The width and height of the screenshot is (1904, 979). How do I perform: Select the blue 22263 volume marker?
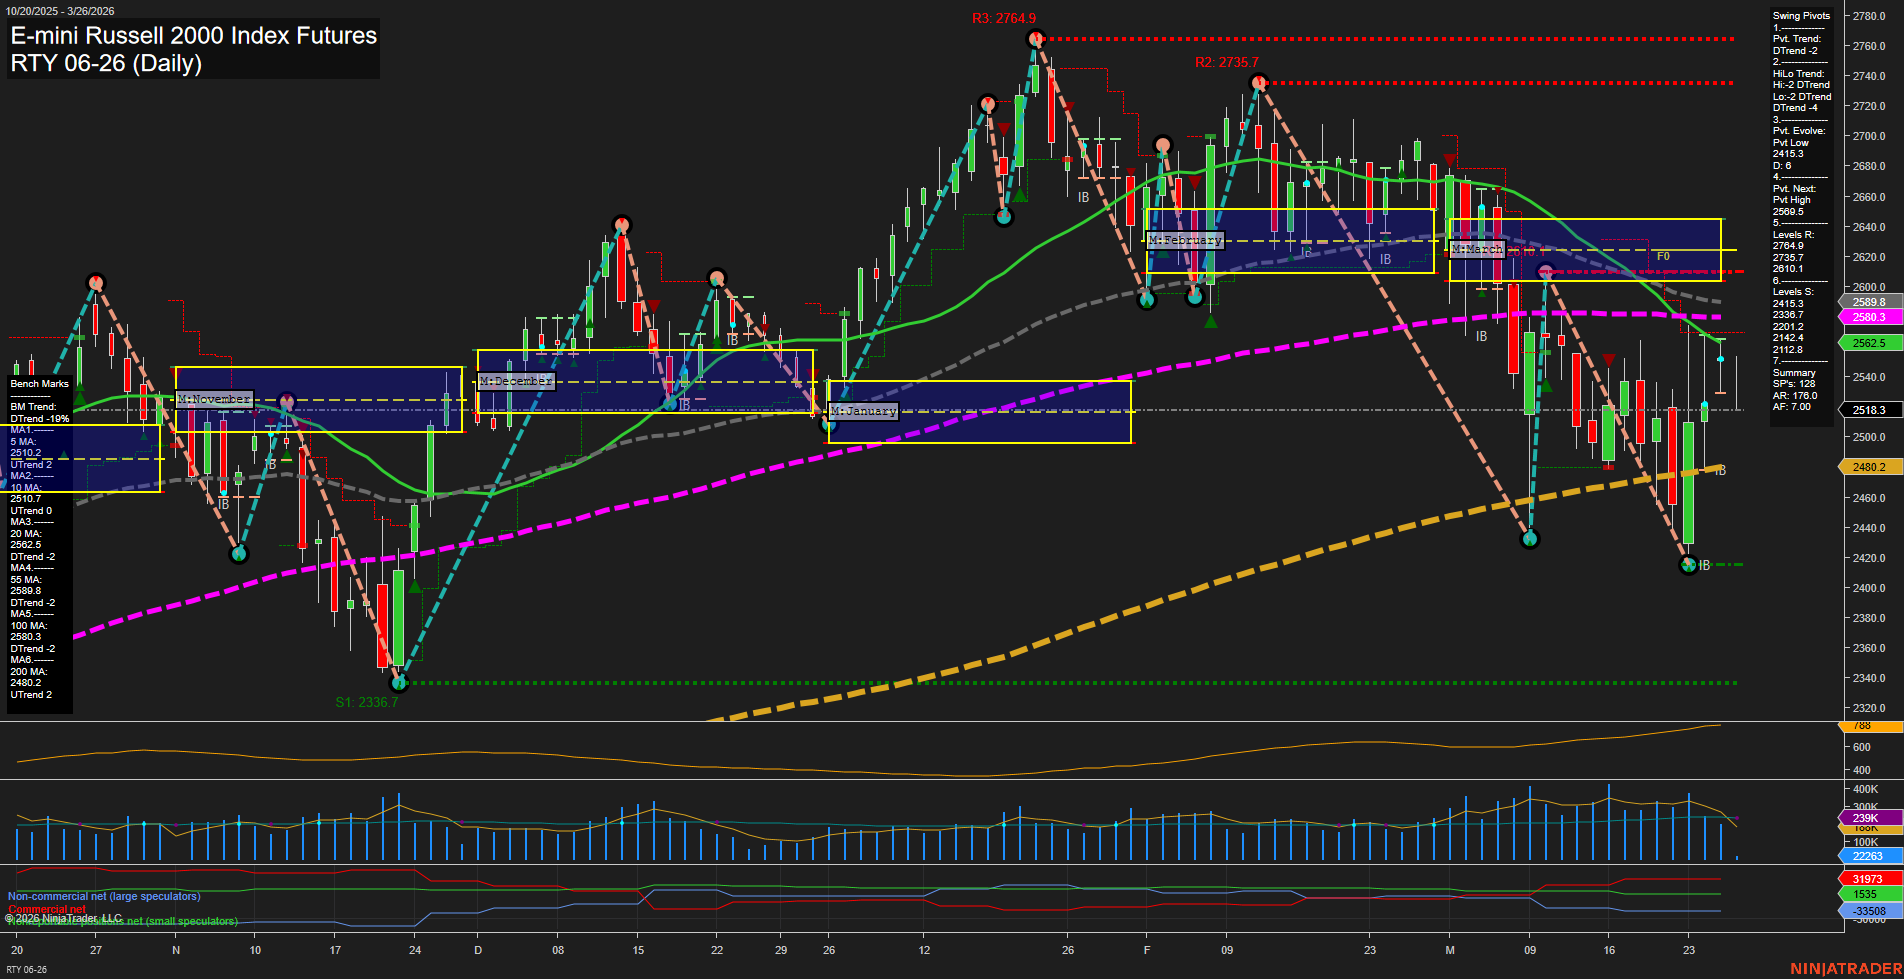(1868, 856)
